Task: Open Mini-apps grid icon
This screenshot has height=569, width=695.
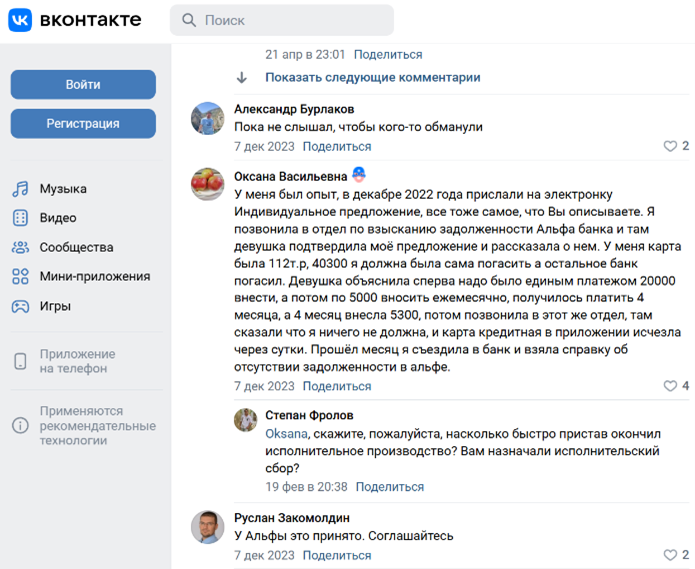Action: (20, 277)
